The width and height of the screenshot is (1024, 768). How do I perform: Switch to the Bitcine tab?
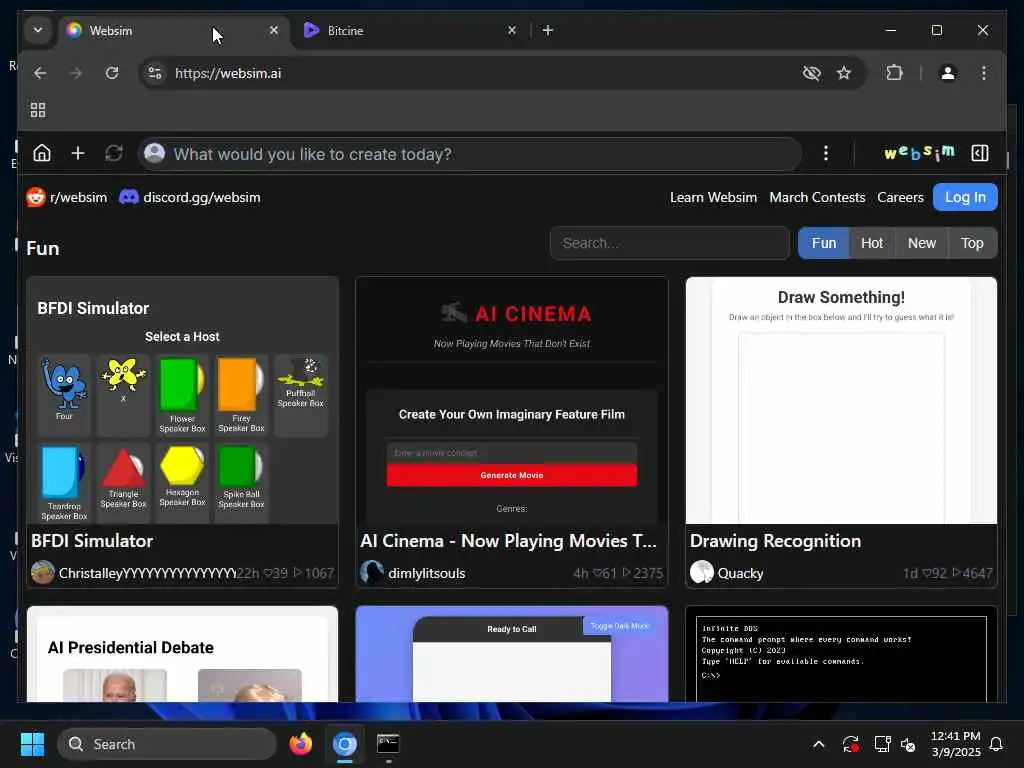[x=410, y=30]
